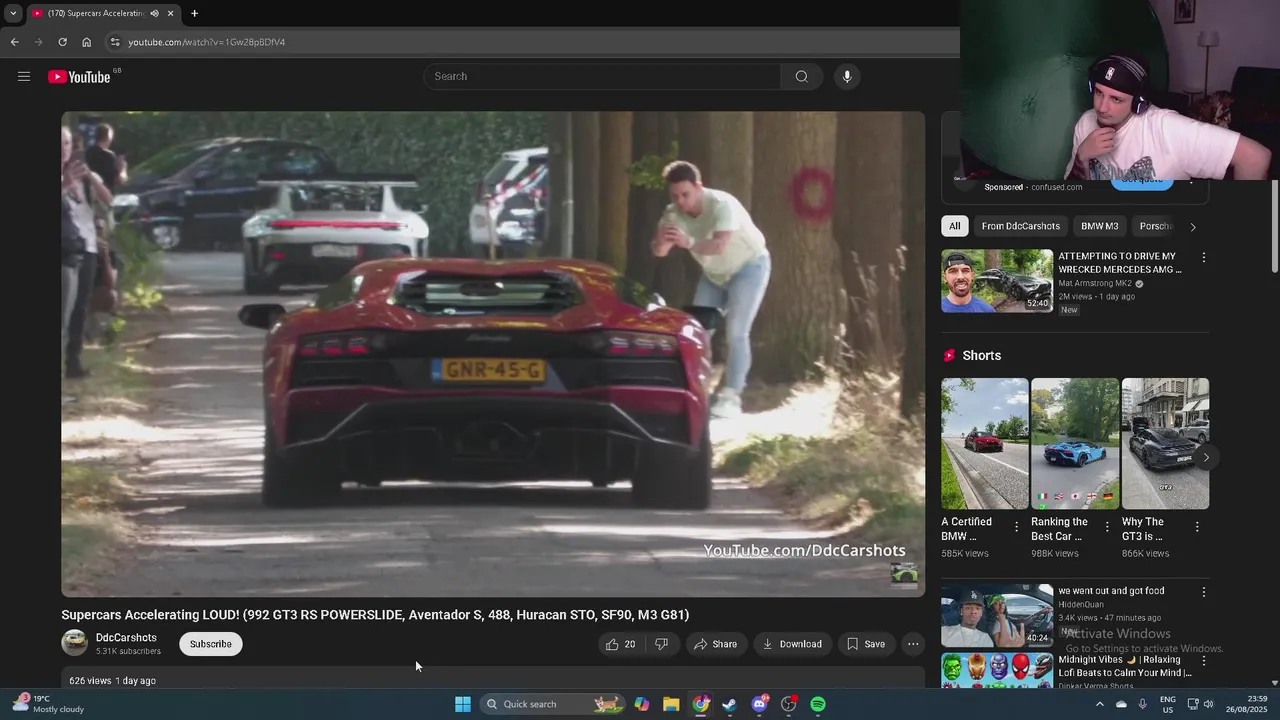The width and height of the screenshot is (1280, 720).
Task: Open options for the Certified BMW short
Action: (x=1017, y=527)
